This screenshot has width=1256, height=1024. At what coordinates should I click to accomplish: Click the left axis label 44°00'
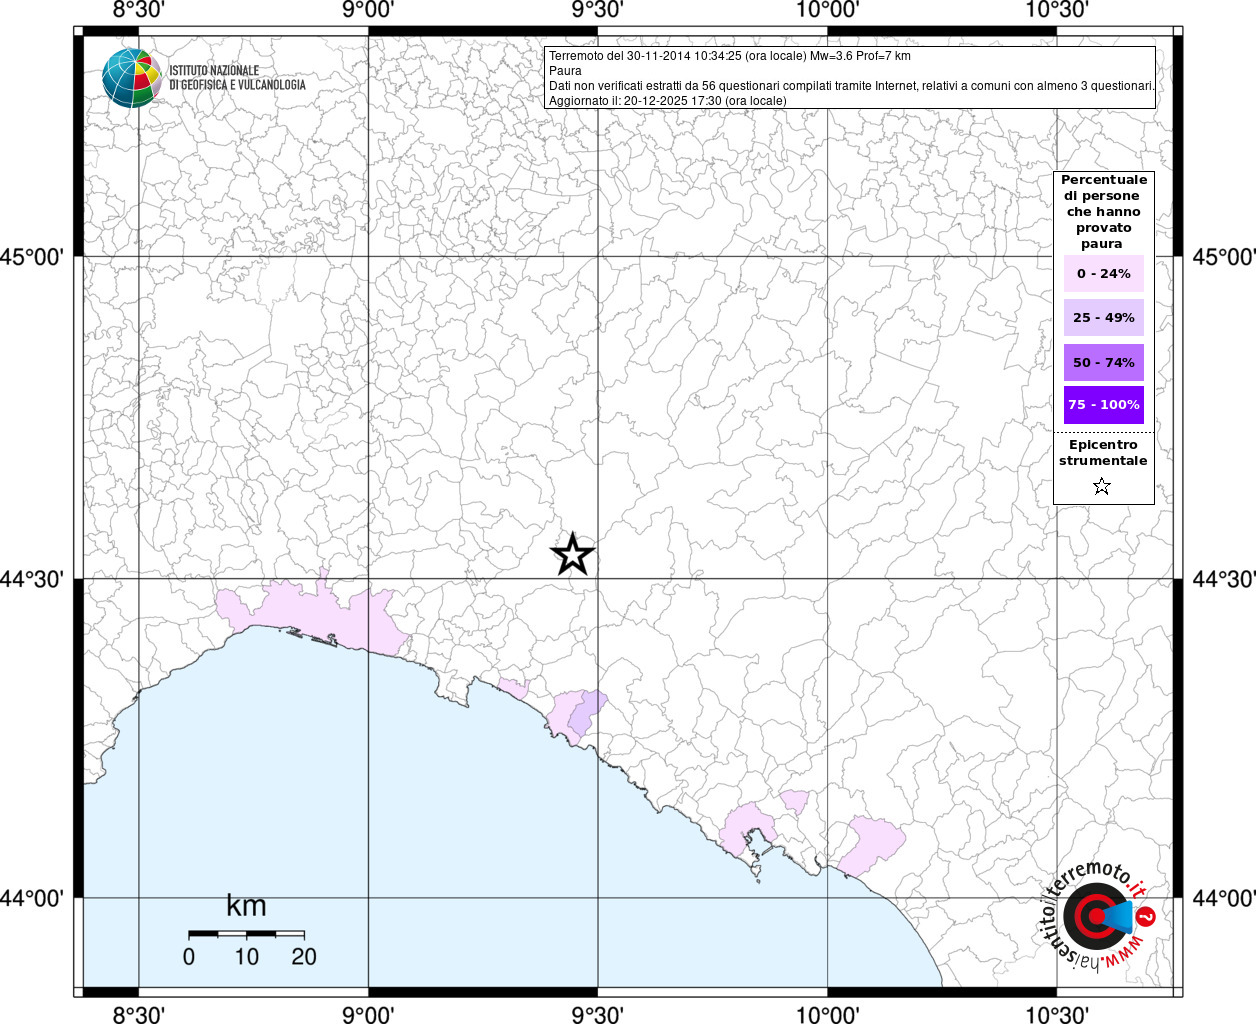coord(31,898)
